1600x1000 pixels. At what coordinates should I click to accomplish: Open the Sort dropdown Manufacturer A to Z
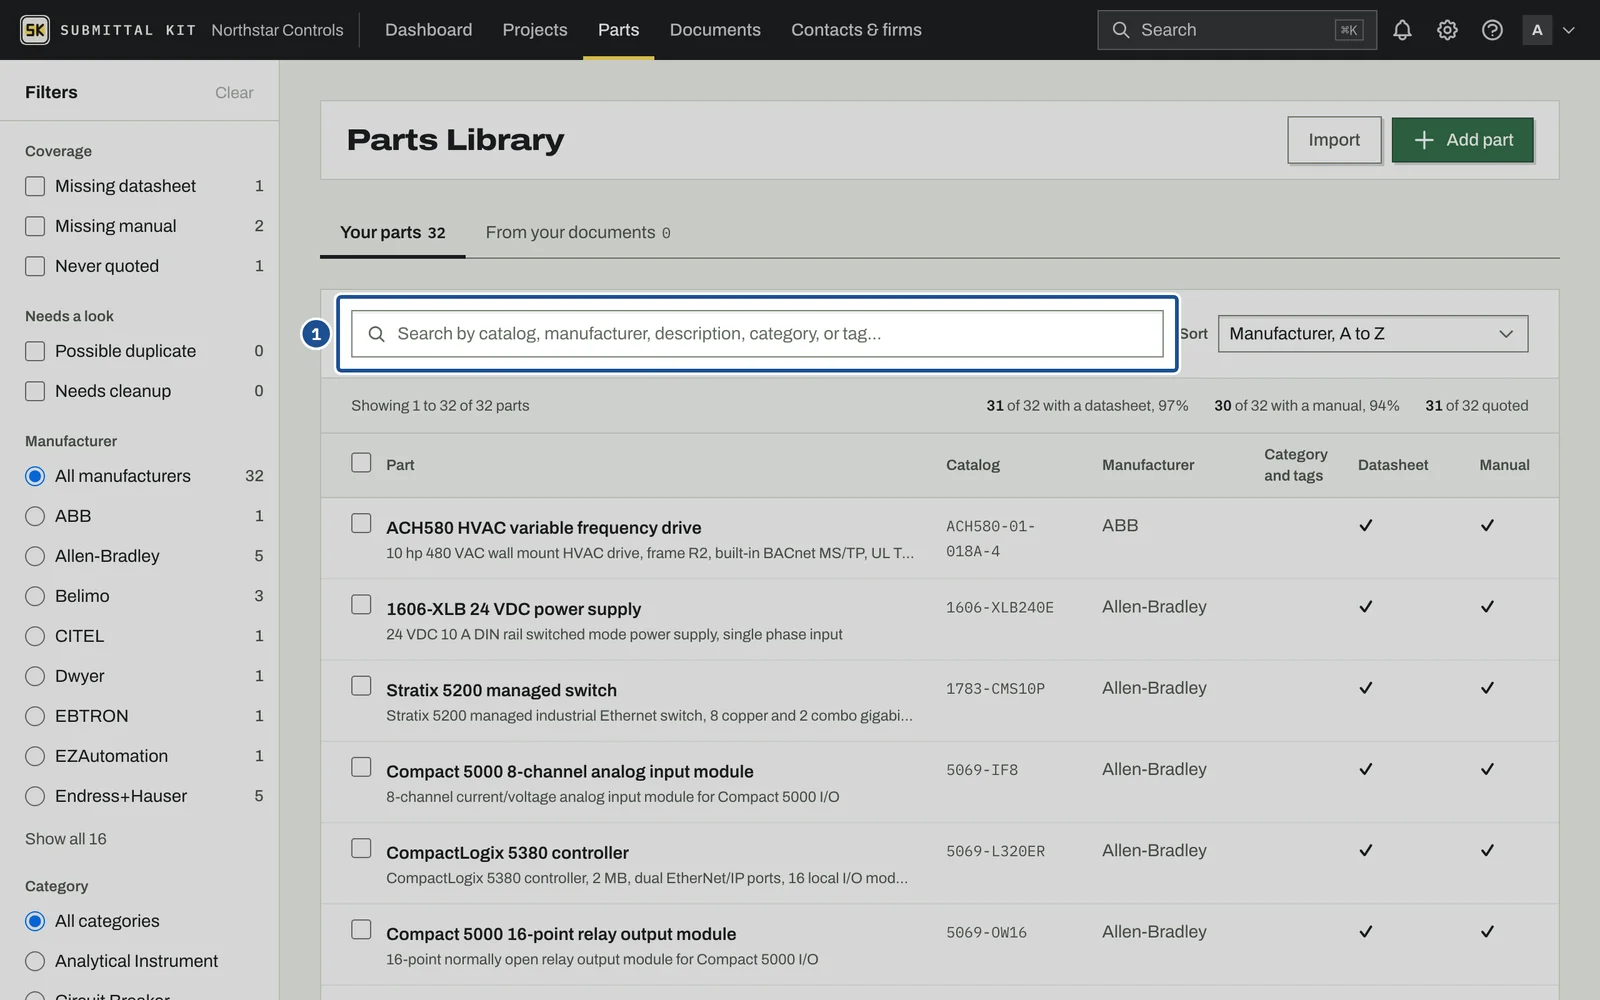click(1373, 334)
